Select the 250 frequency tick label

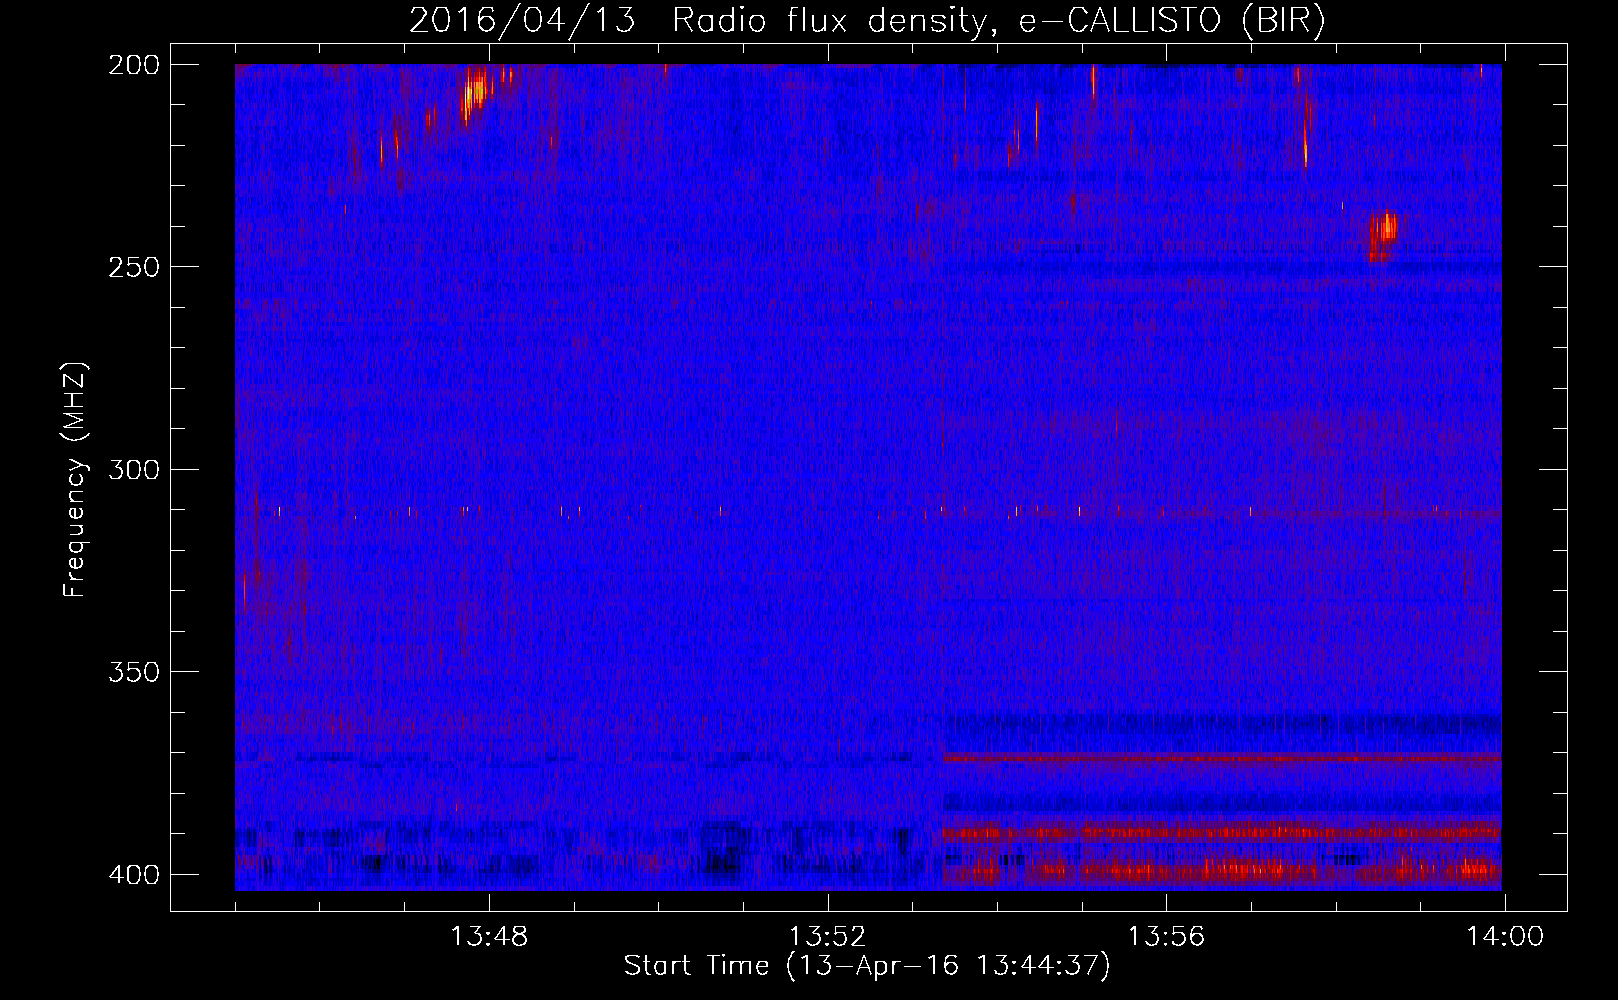[133, 267]
